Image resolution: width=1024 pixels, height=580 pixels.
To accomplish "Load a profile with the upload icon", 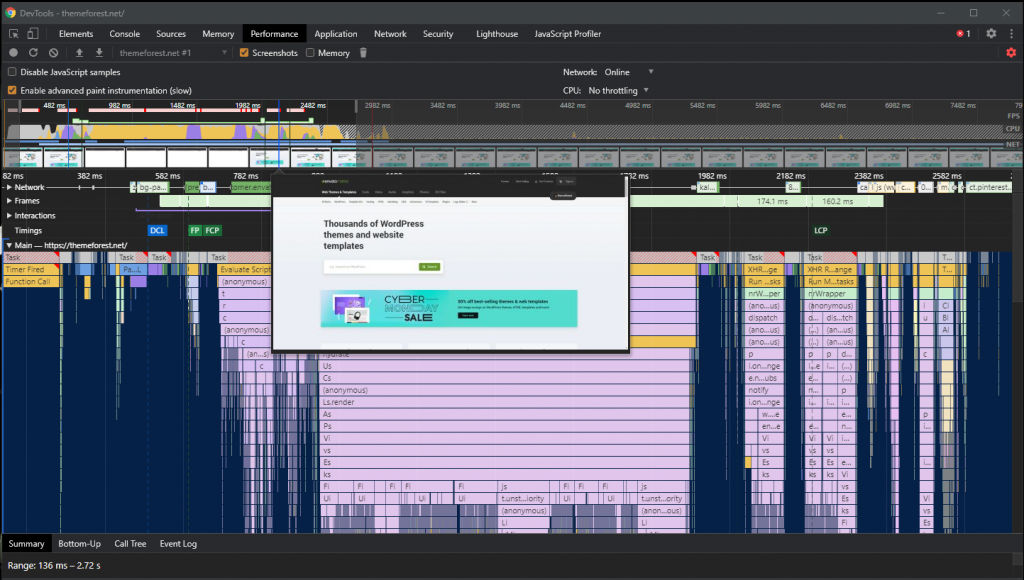I will pos(79,53).
